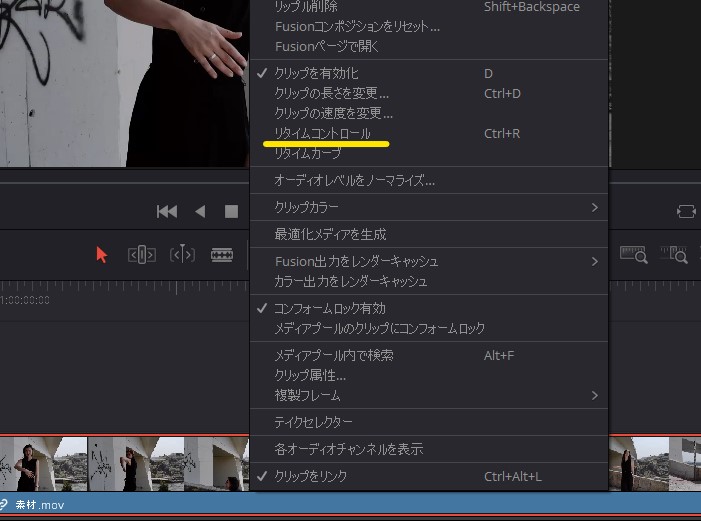Expand the 複製フレーム submenu
The width and height of the screenshot is (701, 521).
tap(429, 395)
